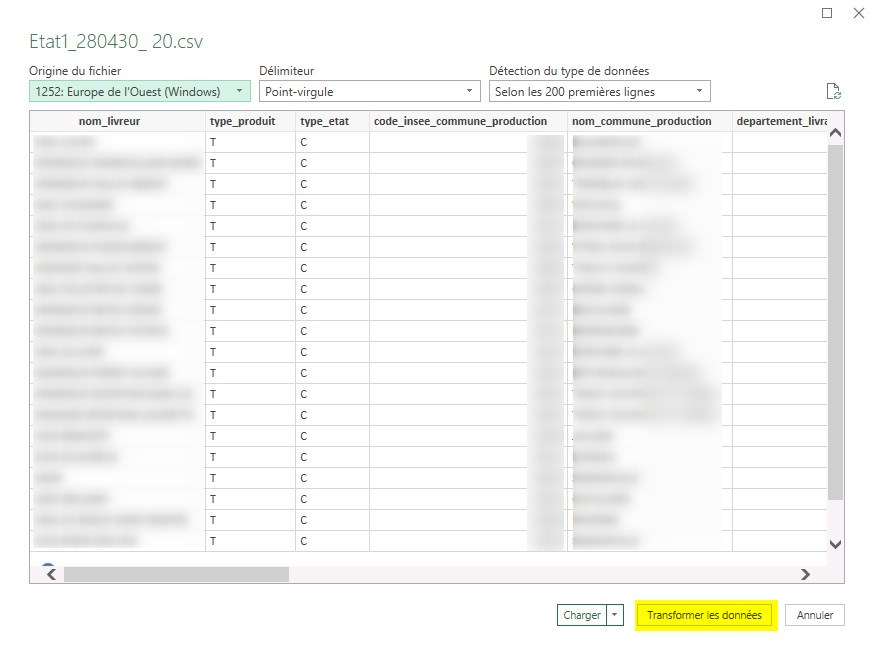Click the horizontal scrollbar right arrow
The height and width of the screenshot is (655, 871).
click(x=805, y=575)
